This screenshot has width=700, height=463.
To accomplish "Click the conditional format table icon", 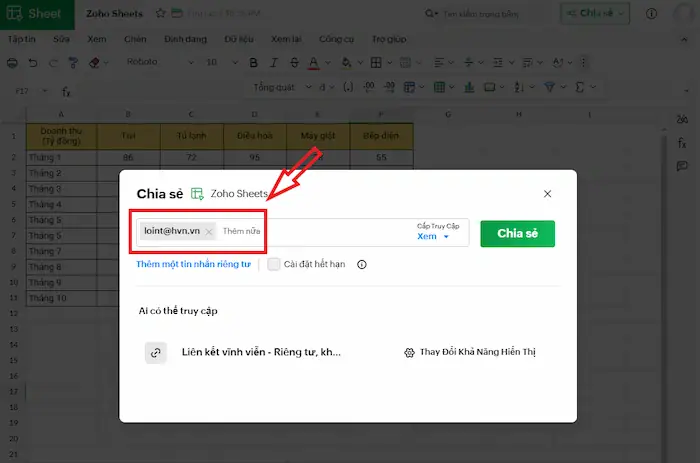I will coord(409,87).
